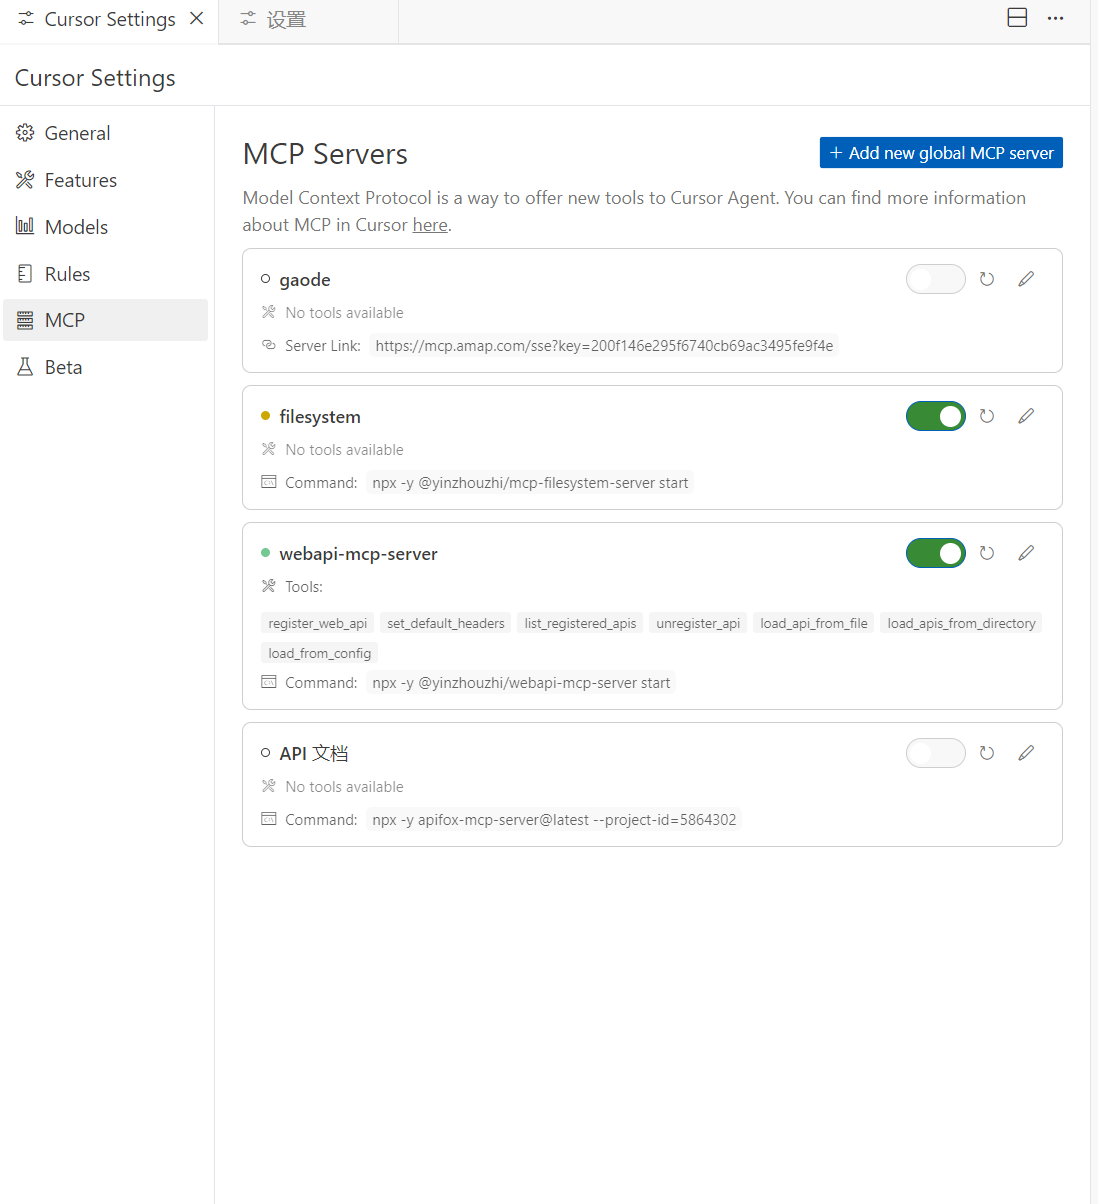Enable the API 文档 server toggle
1098x1204 pixels.
(936, 753)
